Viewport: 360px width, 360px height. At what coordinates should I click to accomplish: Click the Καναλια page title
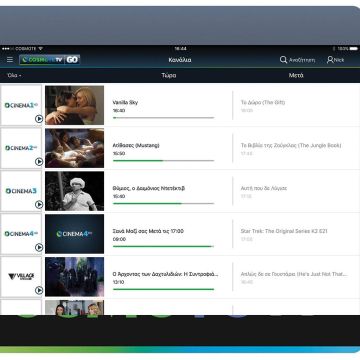180,60
